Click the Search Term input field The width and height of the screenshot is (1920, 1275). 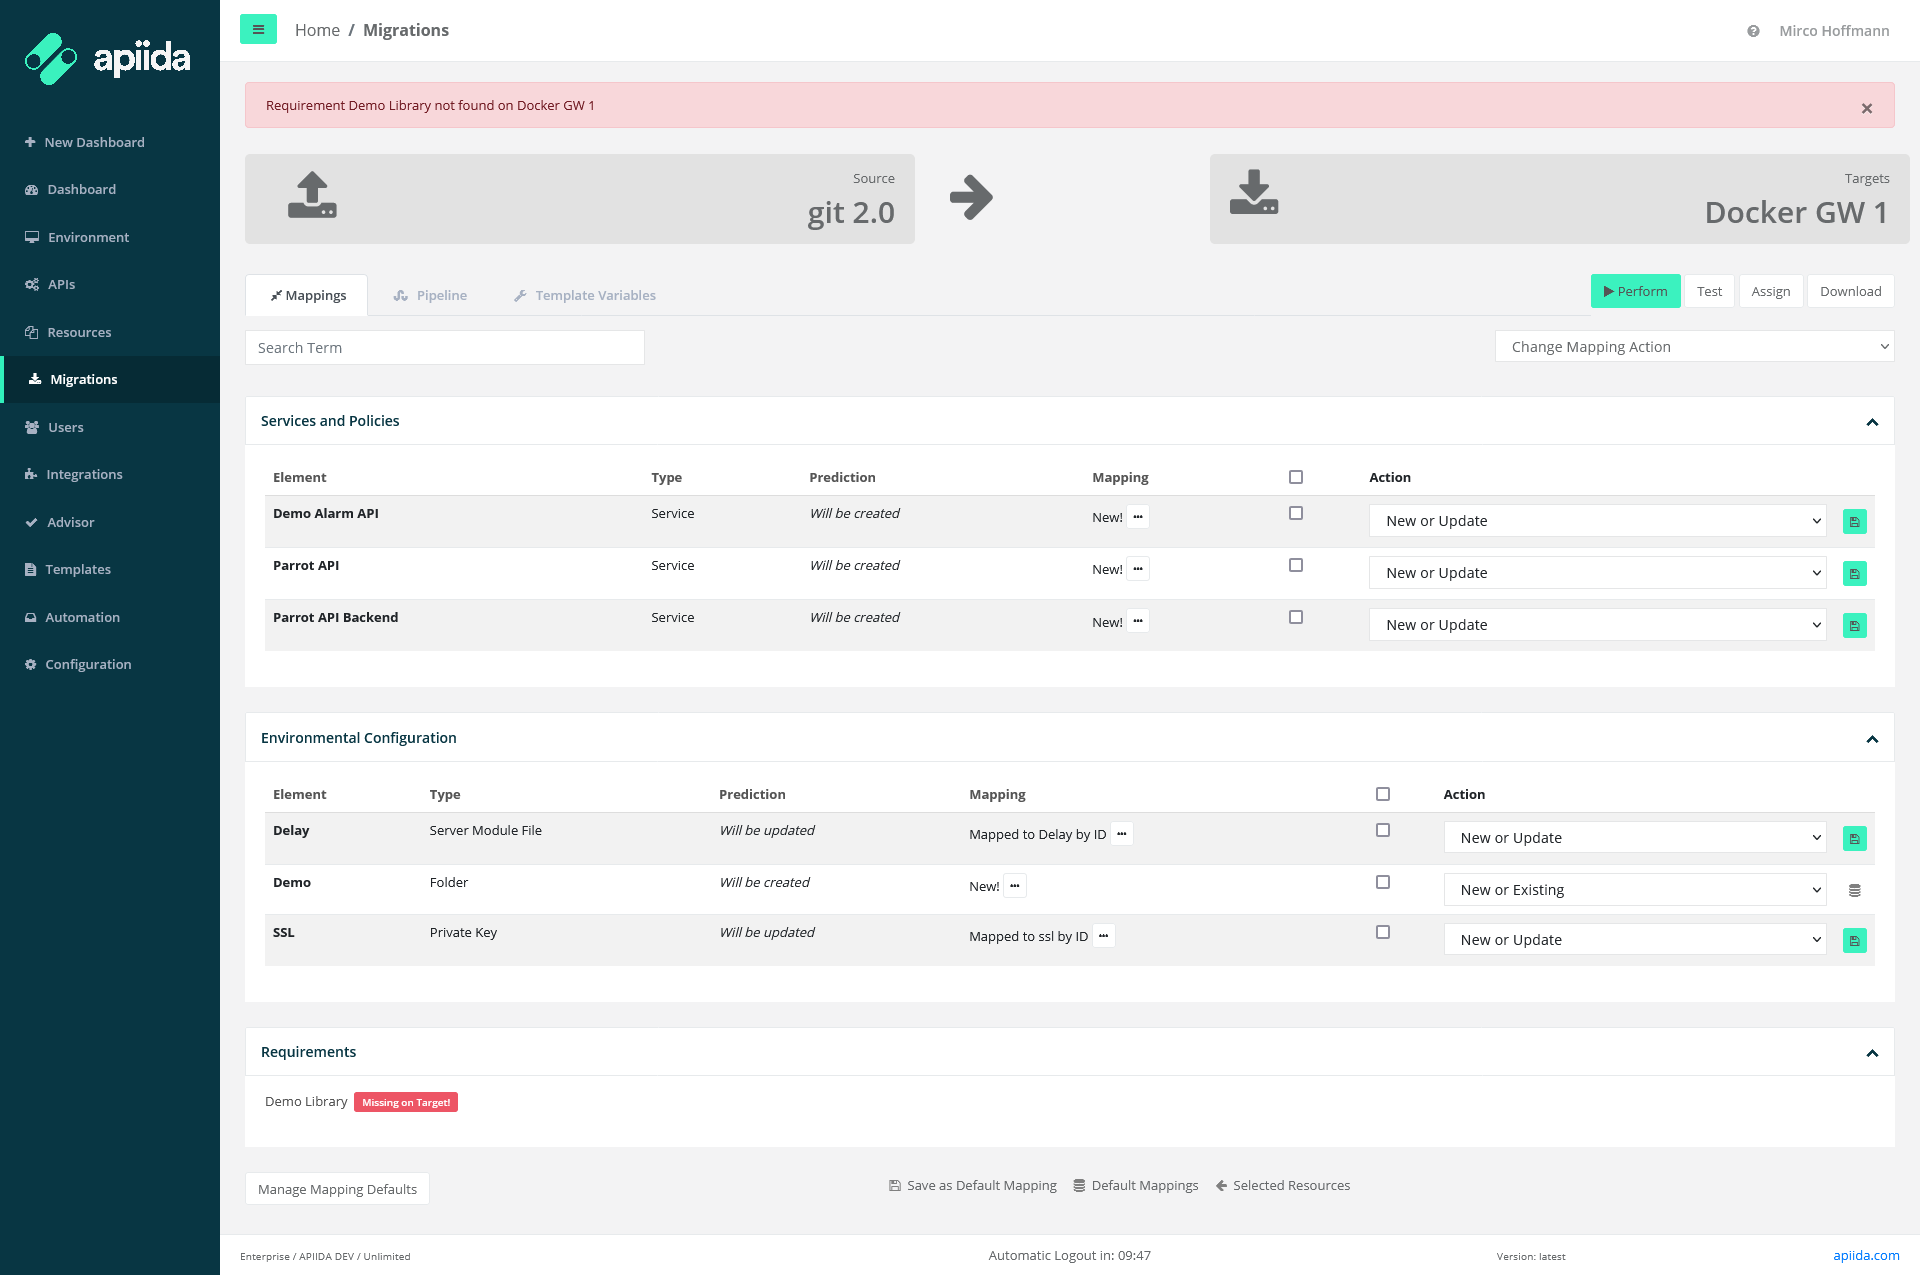coord(444,348)
